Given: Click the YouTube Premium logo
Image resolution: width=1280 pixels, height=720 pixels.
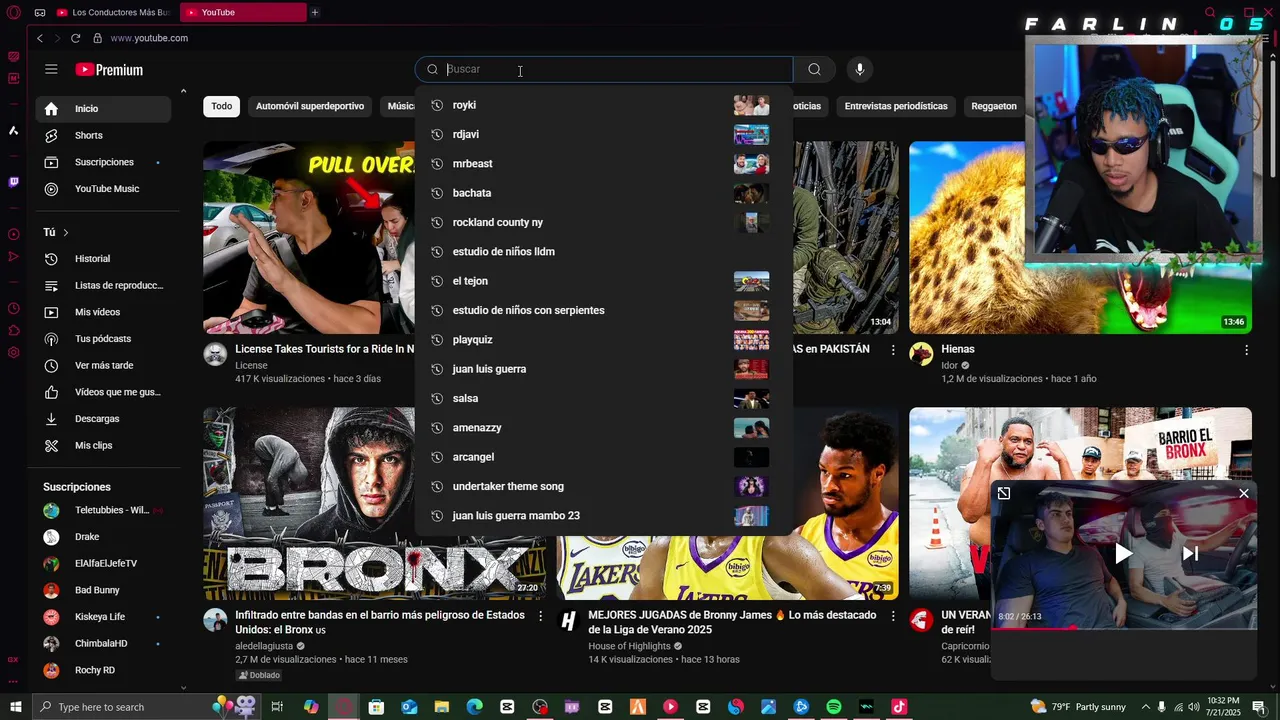Looking at the screenshot, I should coord(109,70).
